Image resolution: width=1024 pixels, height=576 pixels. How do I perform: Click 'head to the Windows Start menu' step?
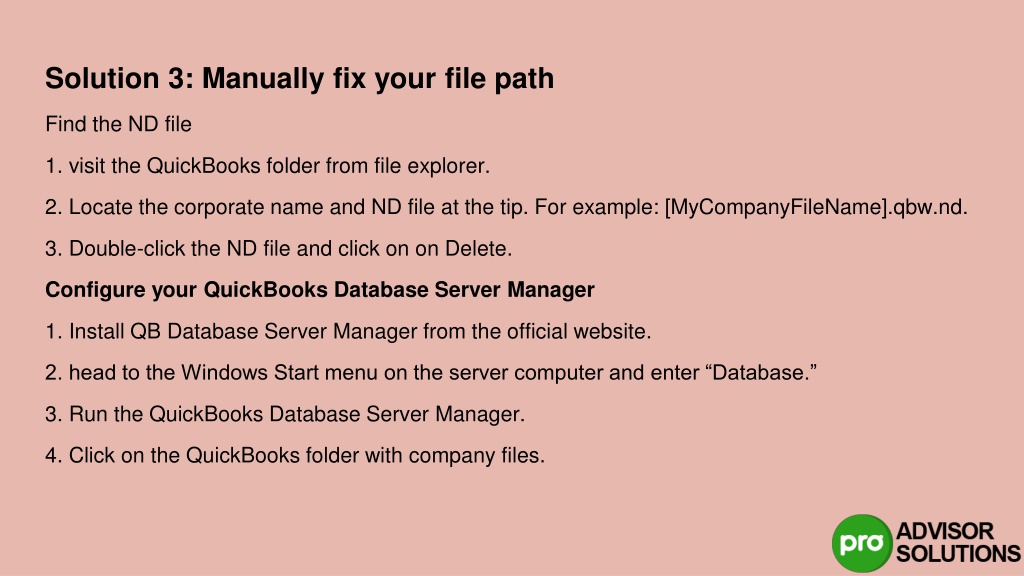pyautogui.click(x=431, y=373)
